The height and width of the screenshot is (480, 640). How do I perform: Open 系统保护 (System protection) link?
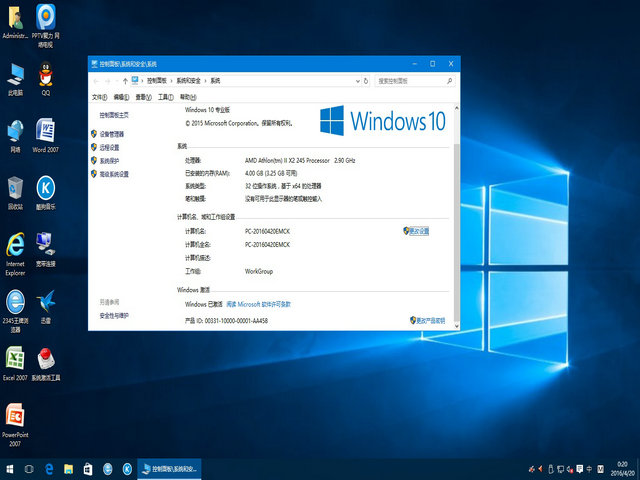[x=109, y=161]
